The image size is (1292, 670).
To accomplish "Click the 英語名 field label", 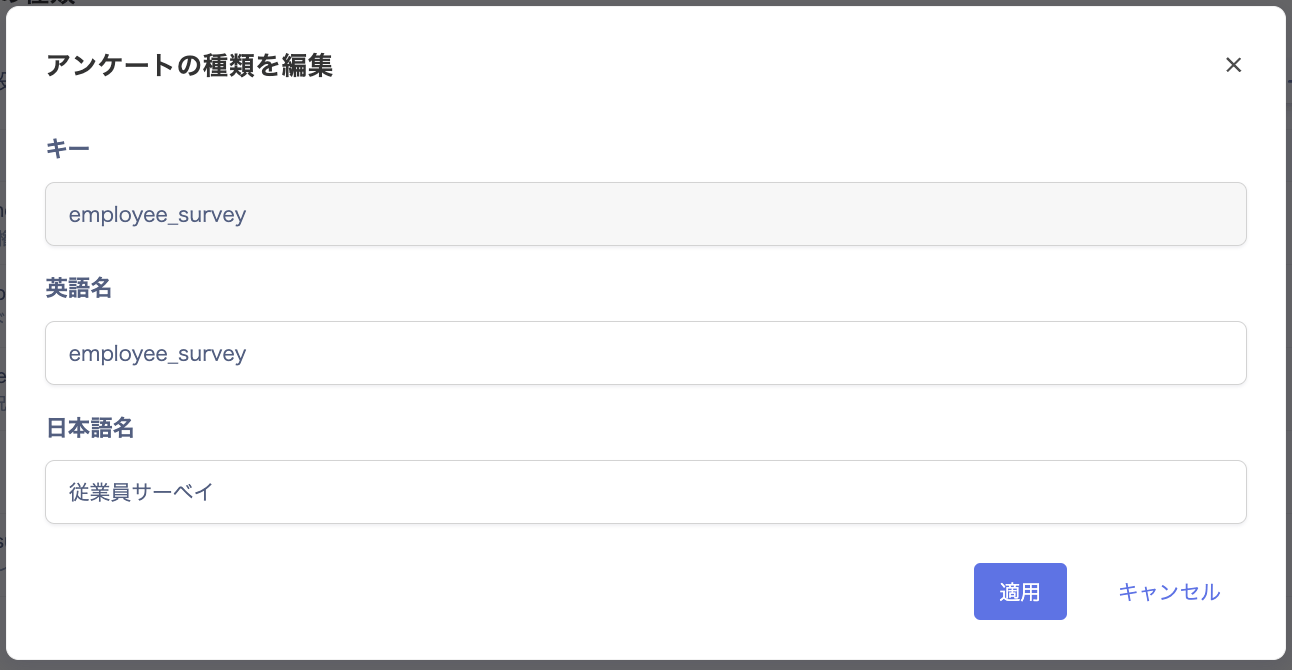I will [79, 288].
